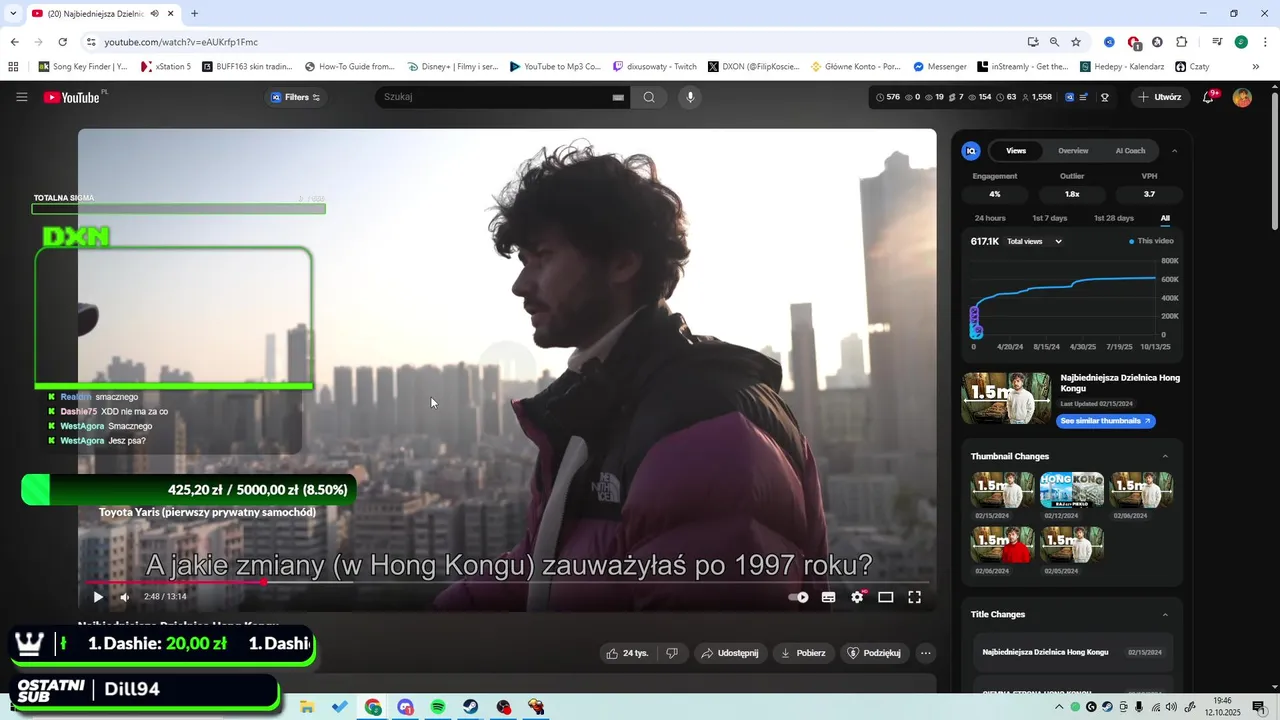Reload the page in Chrome
The image size is (1280, 720).
(x=62, y=42)
